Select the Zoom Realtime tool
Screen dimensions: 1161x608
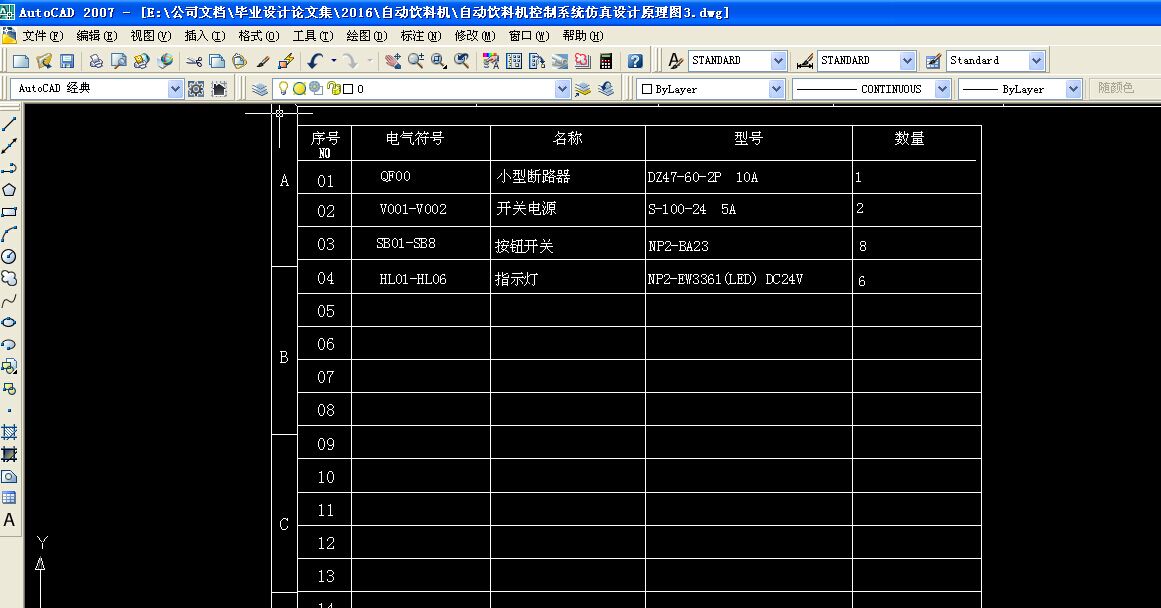coord(415,61)
